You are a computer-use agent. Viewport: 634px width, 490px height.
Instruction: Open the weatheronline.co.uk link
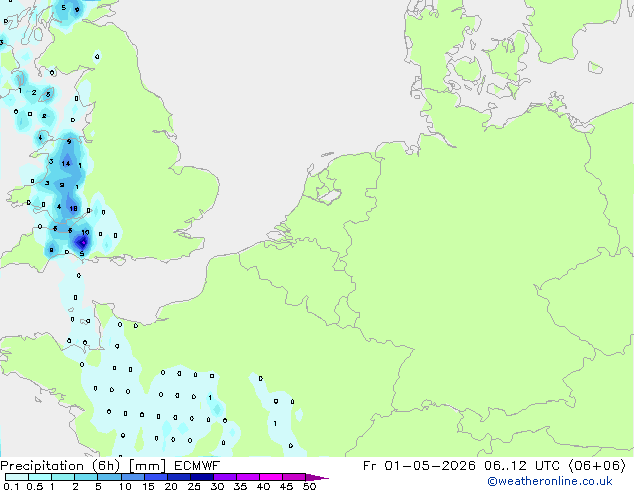coord(550,481)
